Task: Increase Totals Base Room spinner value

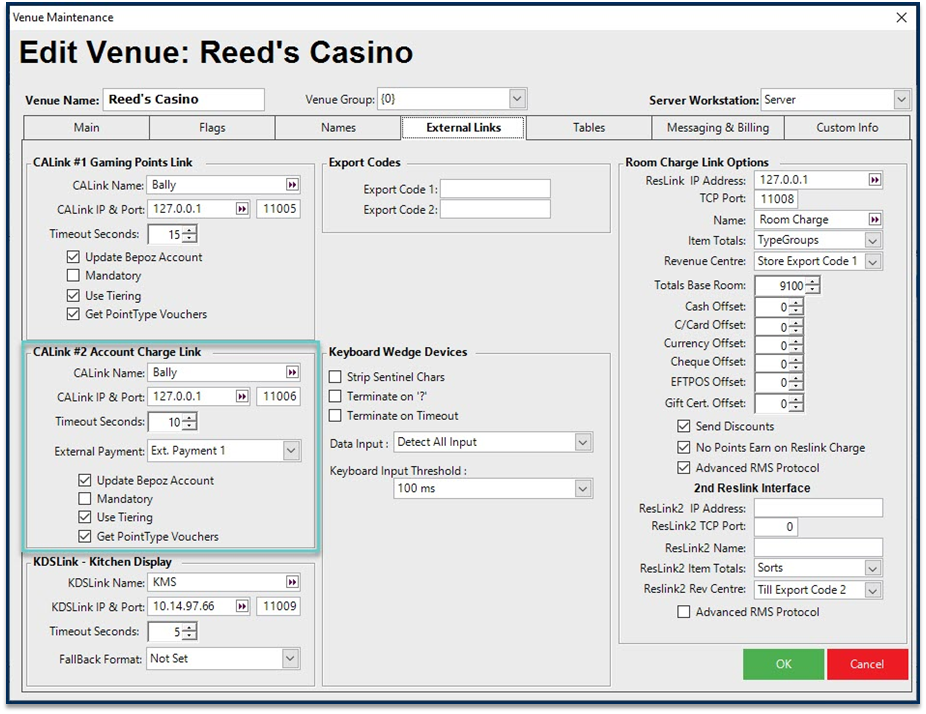Action: (x=813, y=281)
